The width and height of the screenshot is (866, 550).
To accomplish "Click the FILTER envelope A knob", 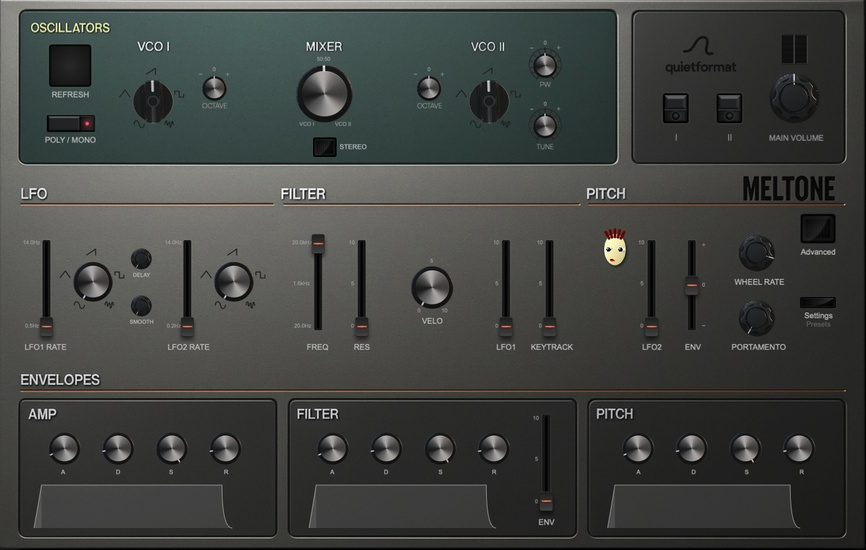I will click(332, 448).
